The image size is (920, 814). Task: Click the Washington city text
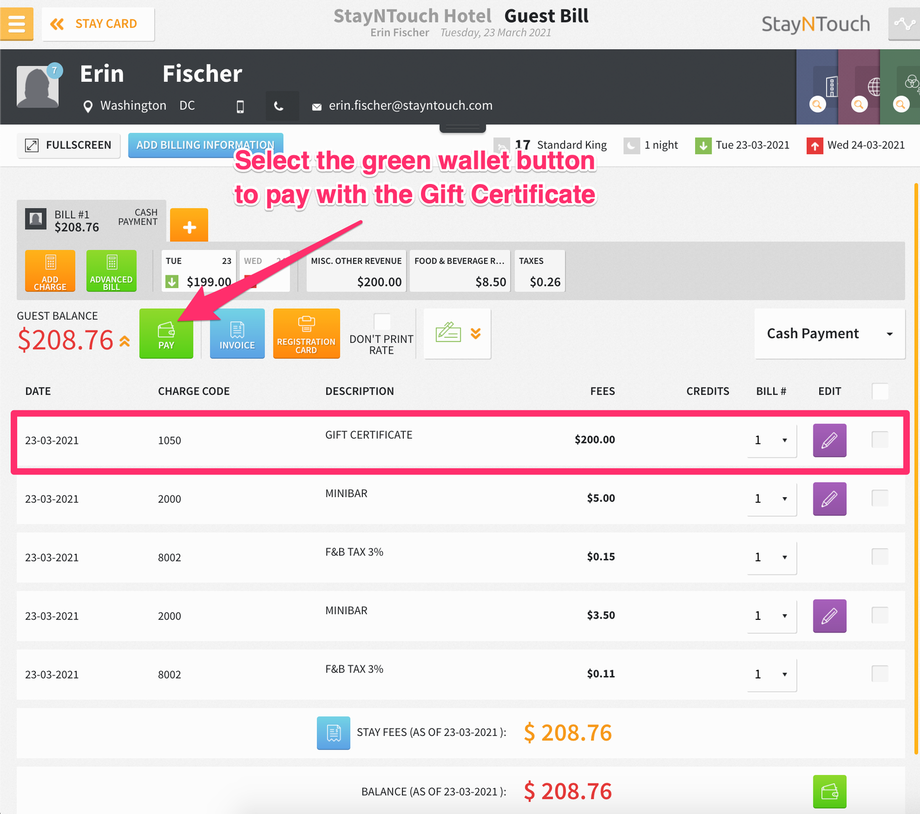[x=133, y=106]
